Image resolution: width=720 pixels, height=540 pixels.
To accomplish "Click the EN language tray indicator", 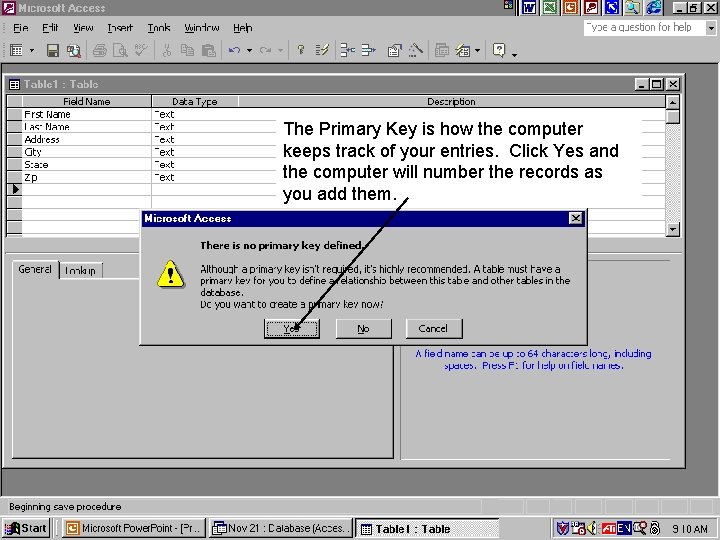I will tap(624, 529).
